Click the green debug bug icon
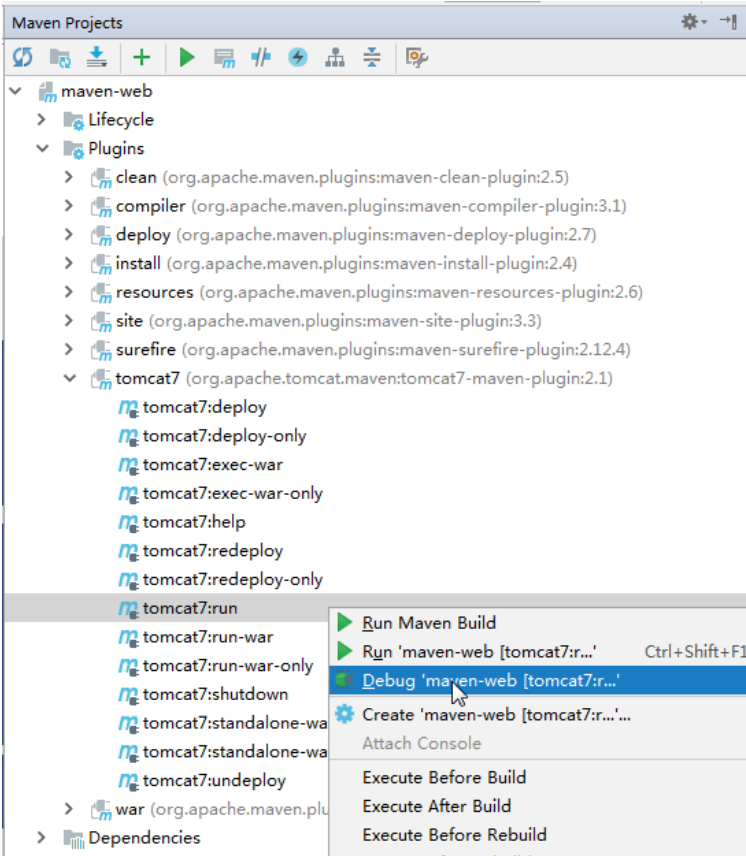This screenshot has width=746, height=856. [x=344, y=680]
